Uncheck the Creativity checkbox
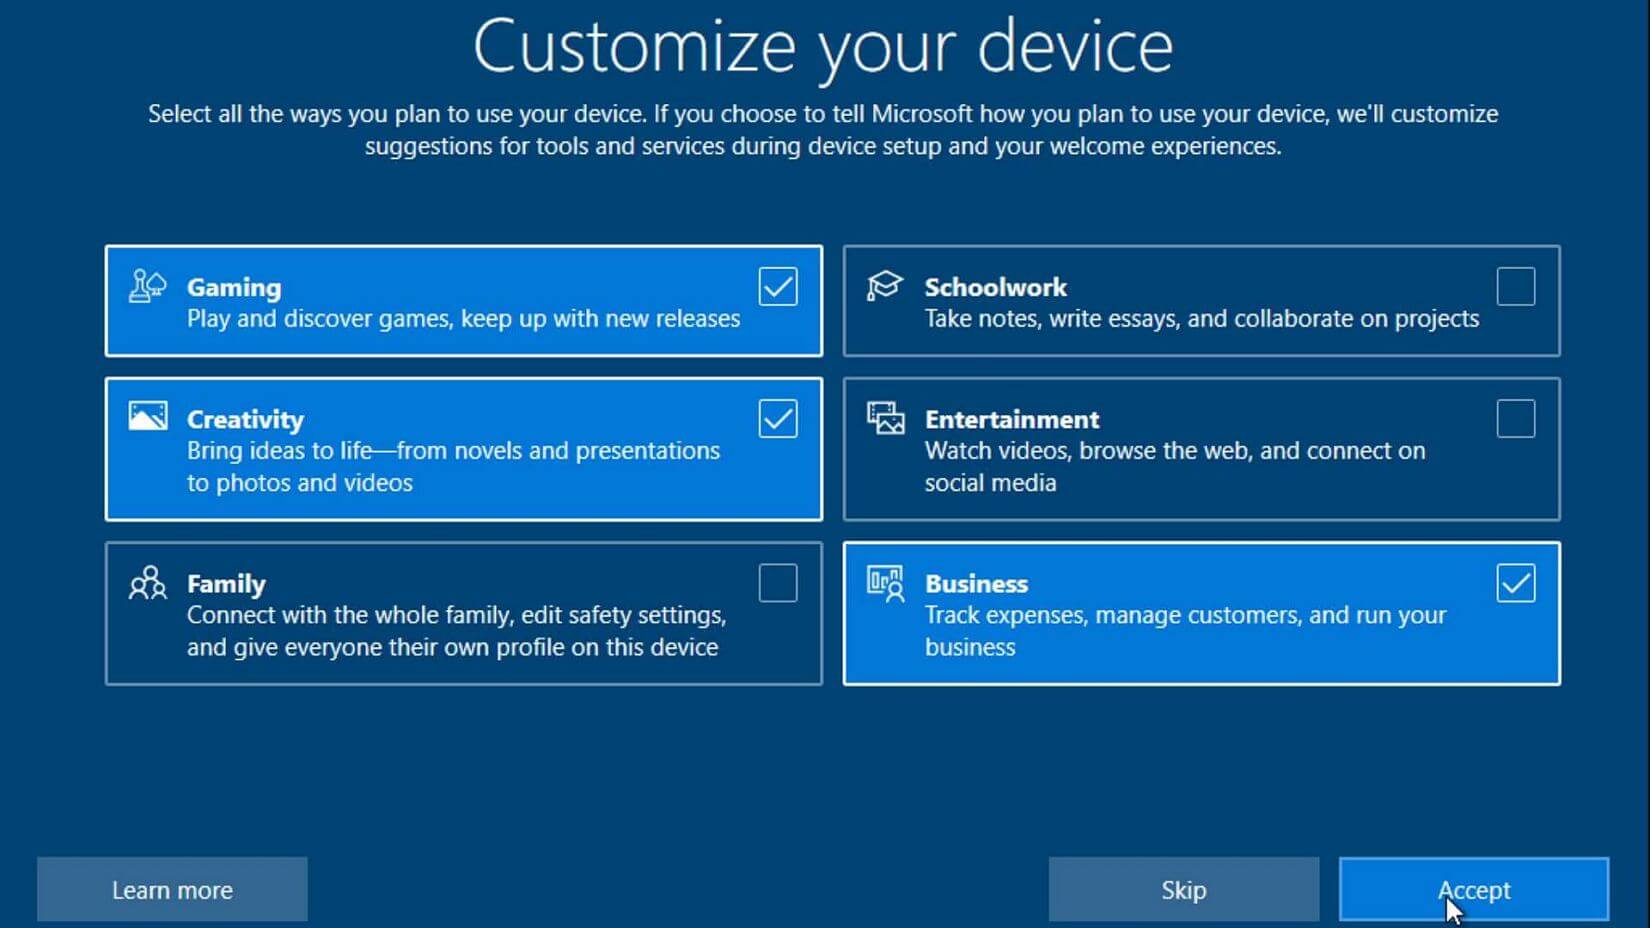 (777, 418)
